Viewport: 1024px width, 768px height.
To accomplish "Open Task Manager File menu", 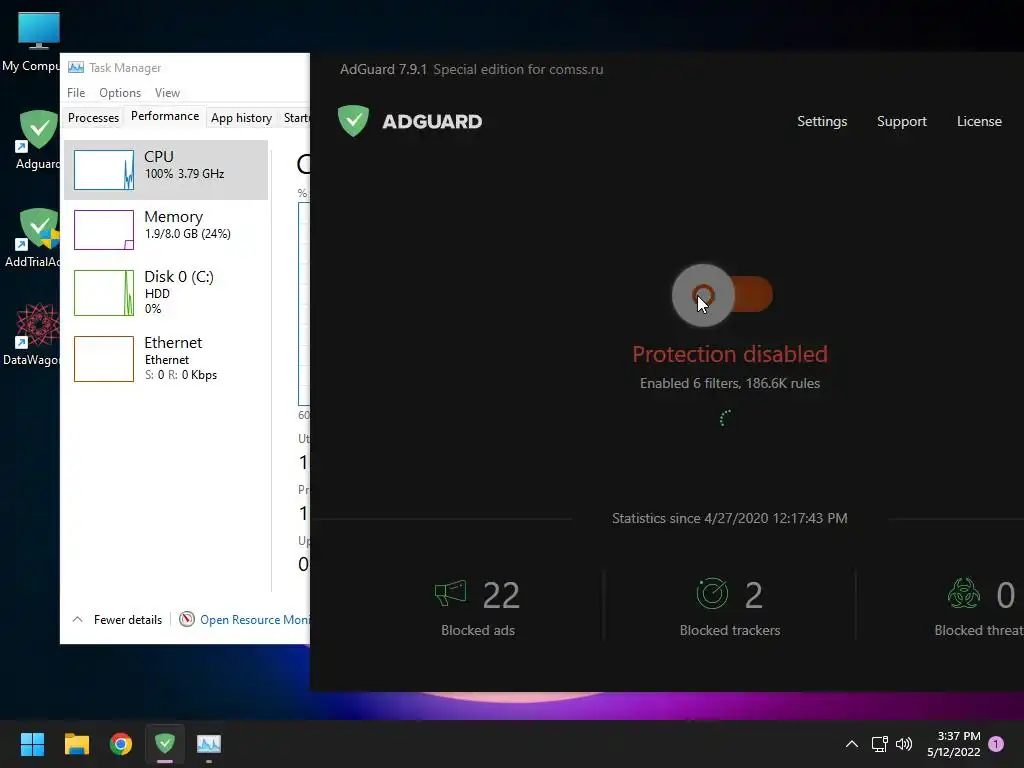I will (x=76, y=93).
